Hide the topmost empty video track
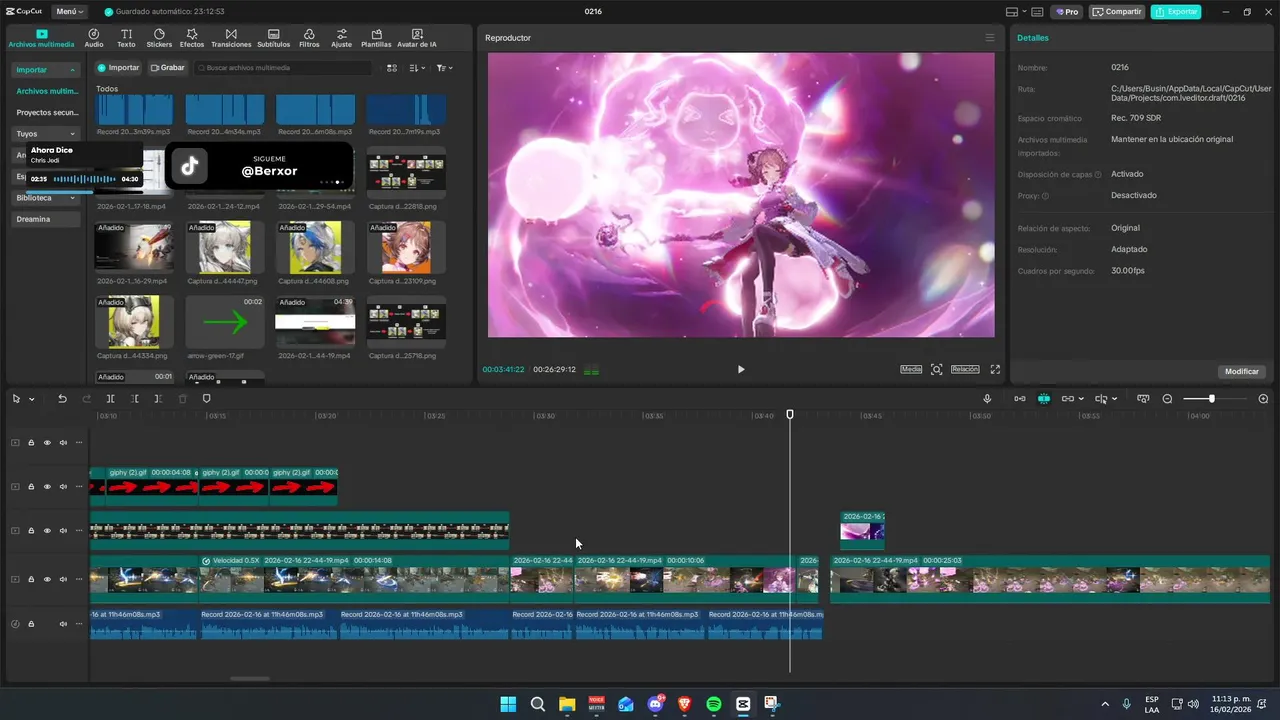The height and width of the screenshot is (720, 1280). coord(47,443)
